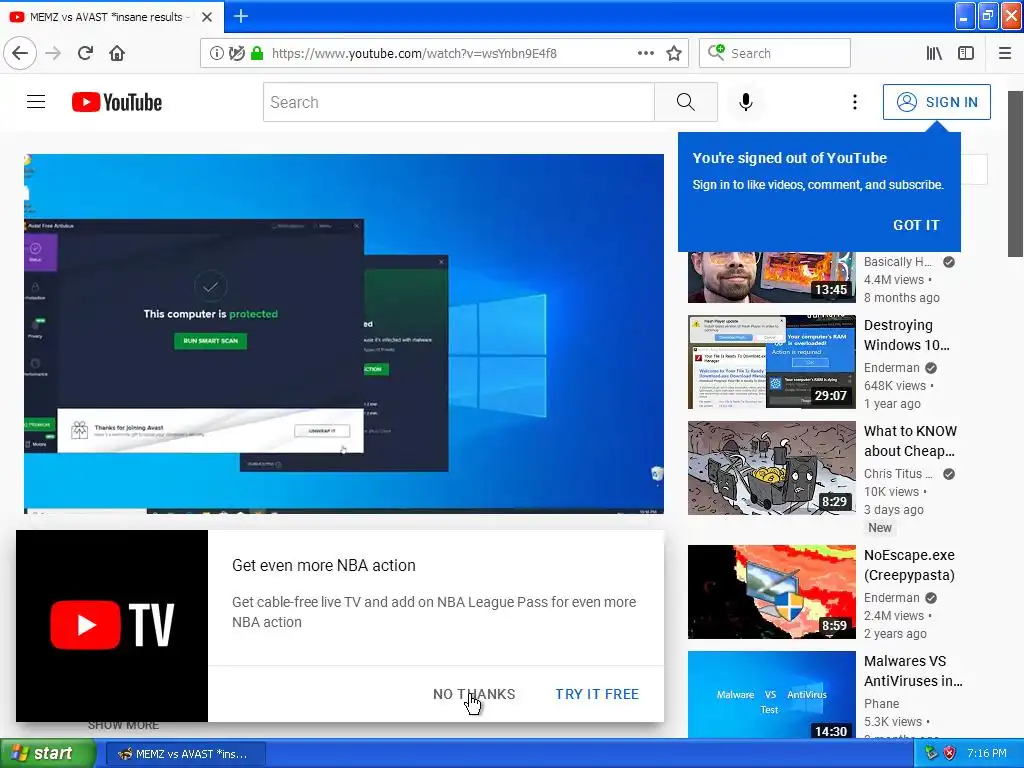Close the MEMZ vs AVAST tab
Image resolution: width=1024 pixels, height=768 pixels.
point(206,17)
